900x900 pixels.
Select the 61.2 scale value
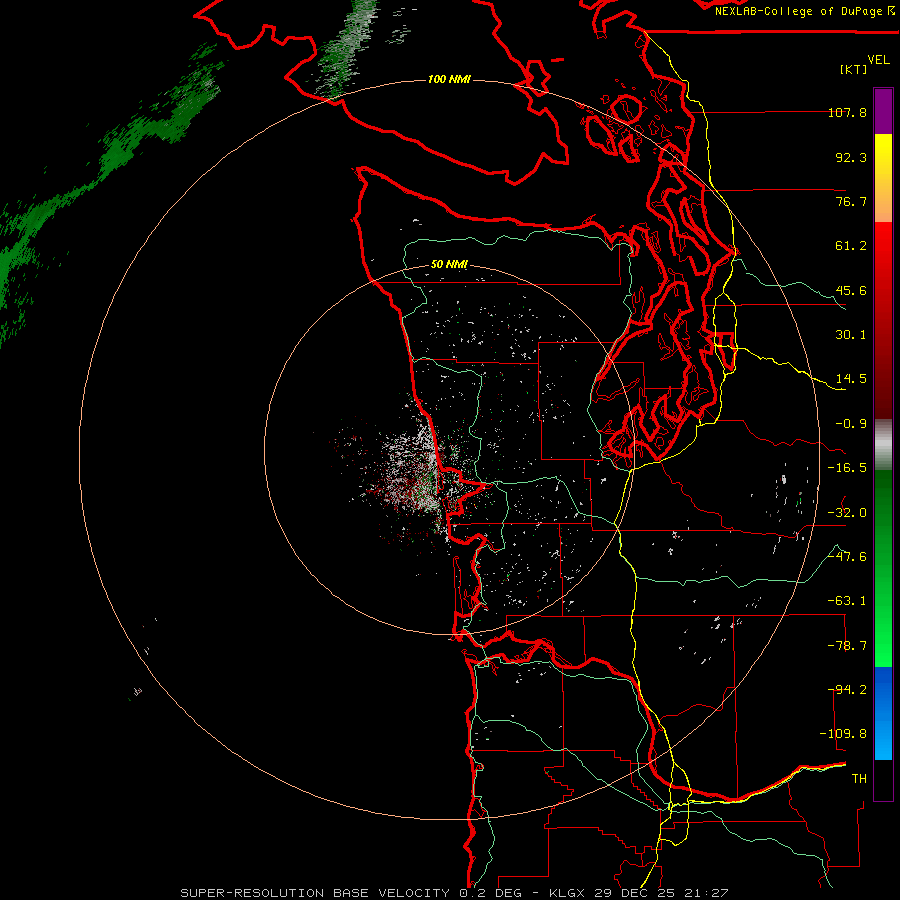851,246
